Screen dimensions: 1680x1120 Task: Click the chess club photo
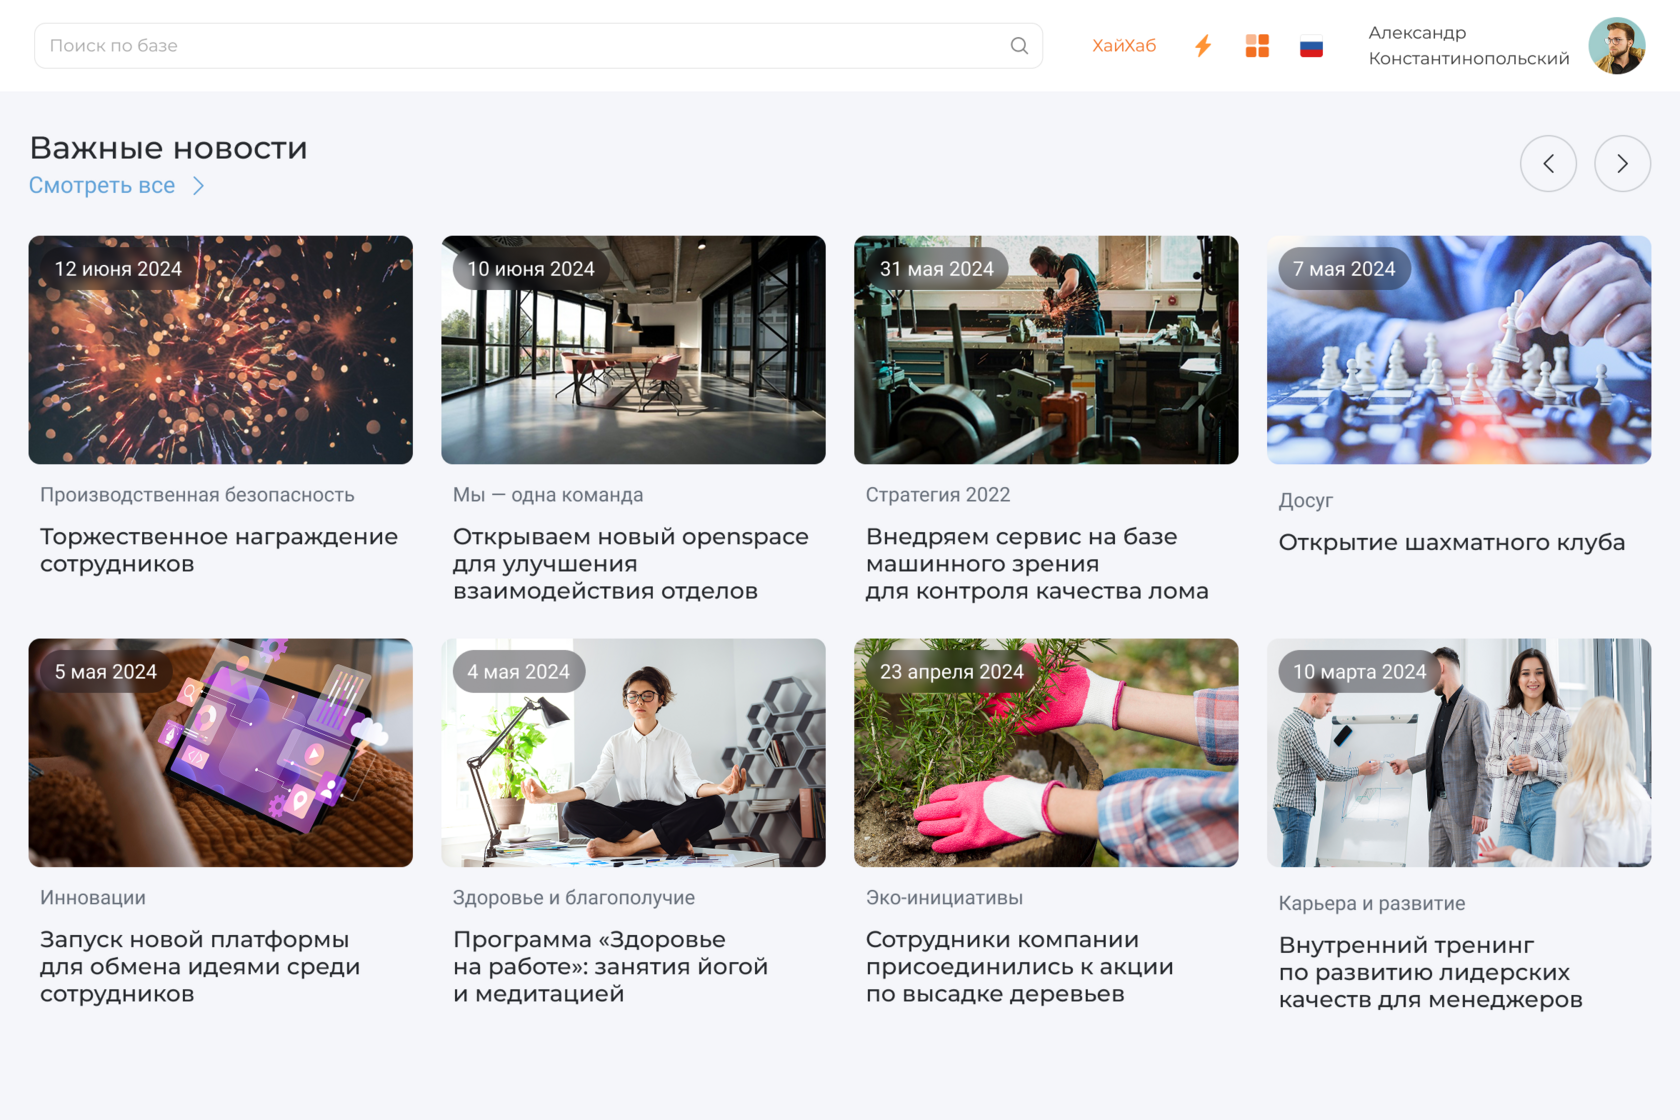point(1458,350)
